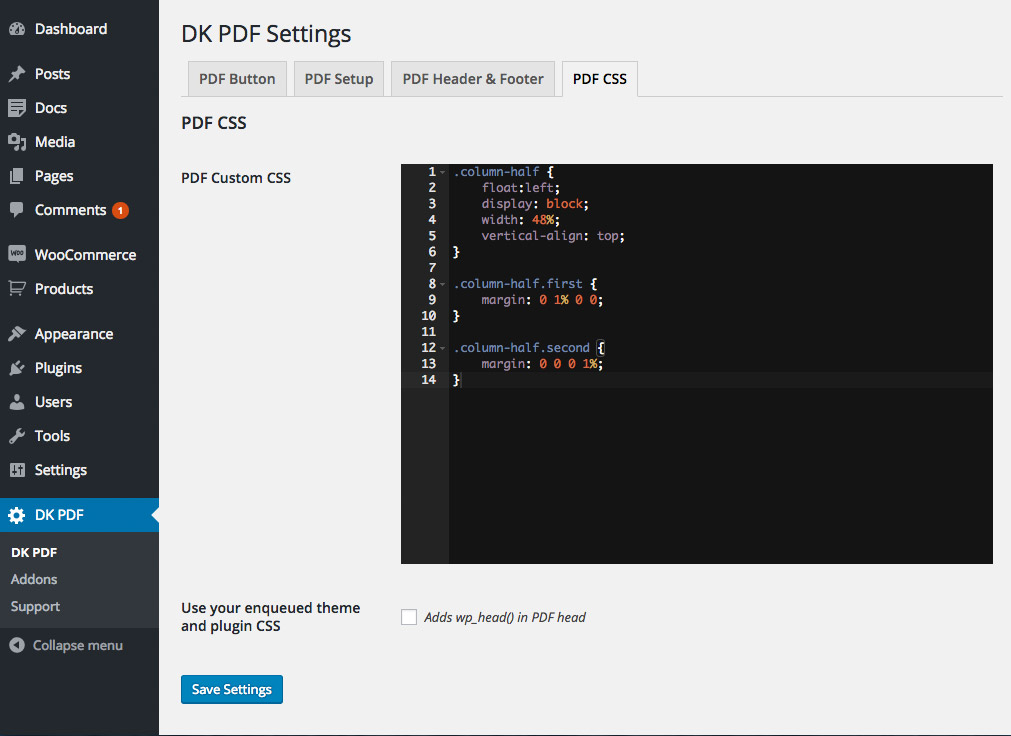Click the Media icon in sidebar

click(x=16, y=142)
